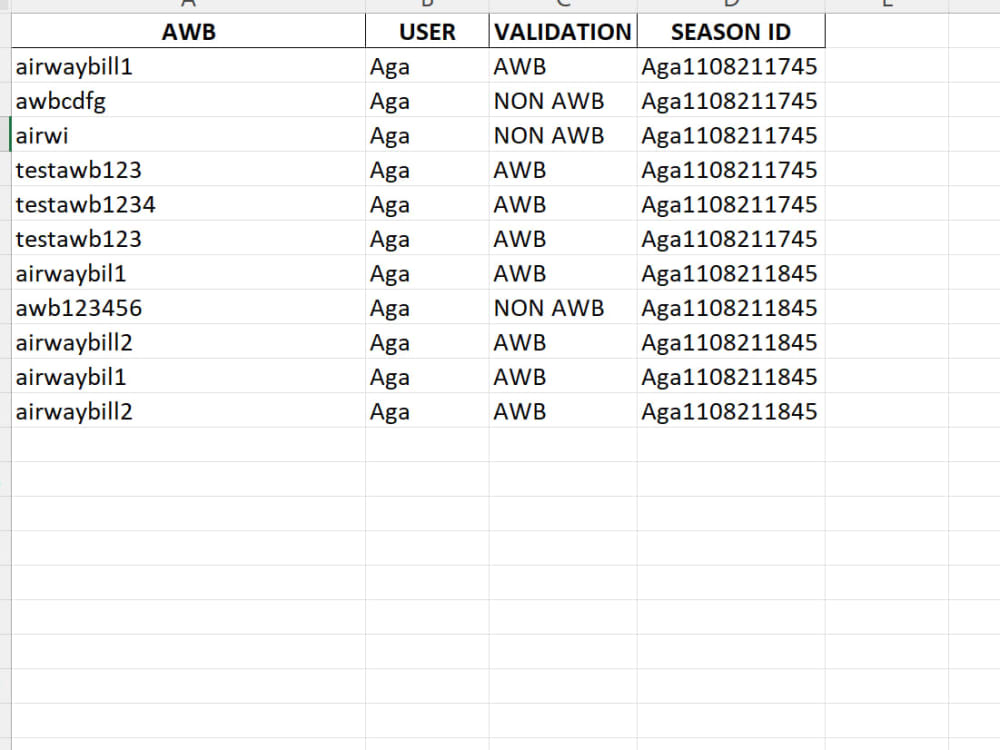The height and width of the screenshot is (750, 1000).
Task: Click column header E
Action: tap(884, 5)
